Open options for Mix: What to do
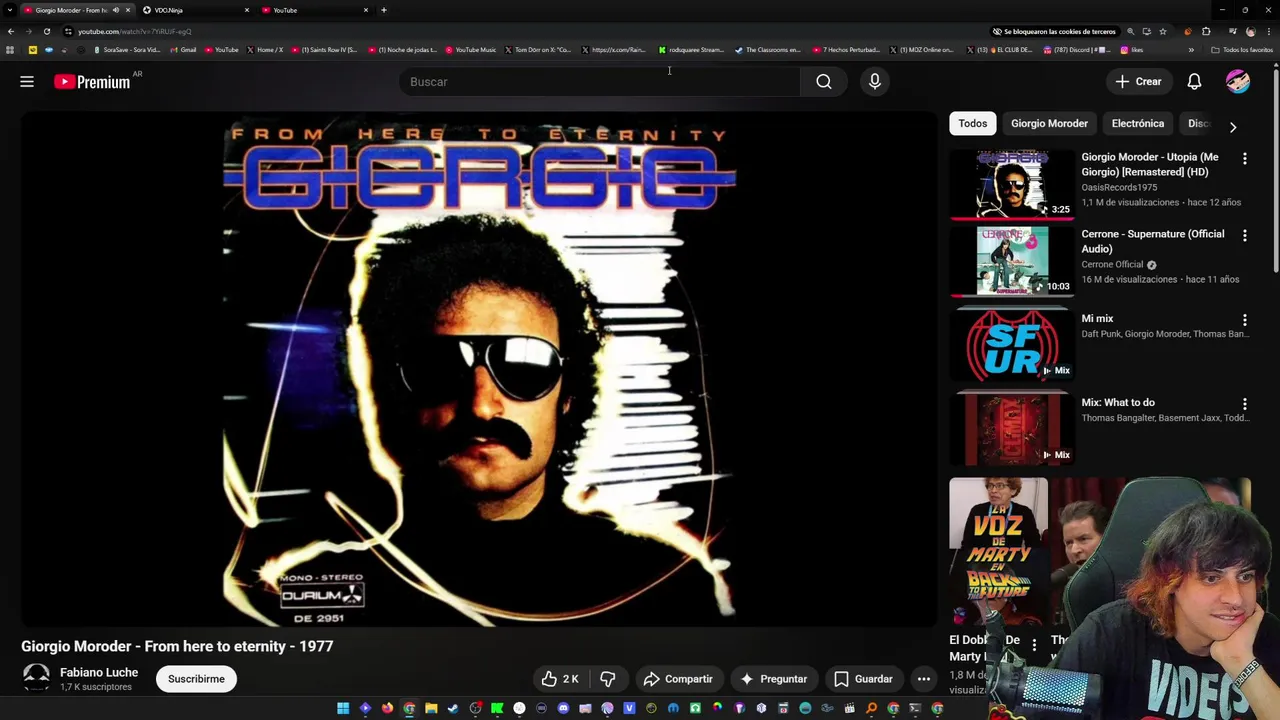Viewport: 1280px width, 720px height. [1244, 404]
